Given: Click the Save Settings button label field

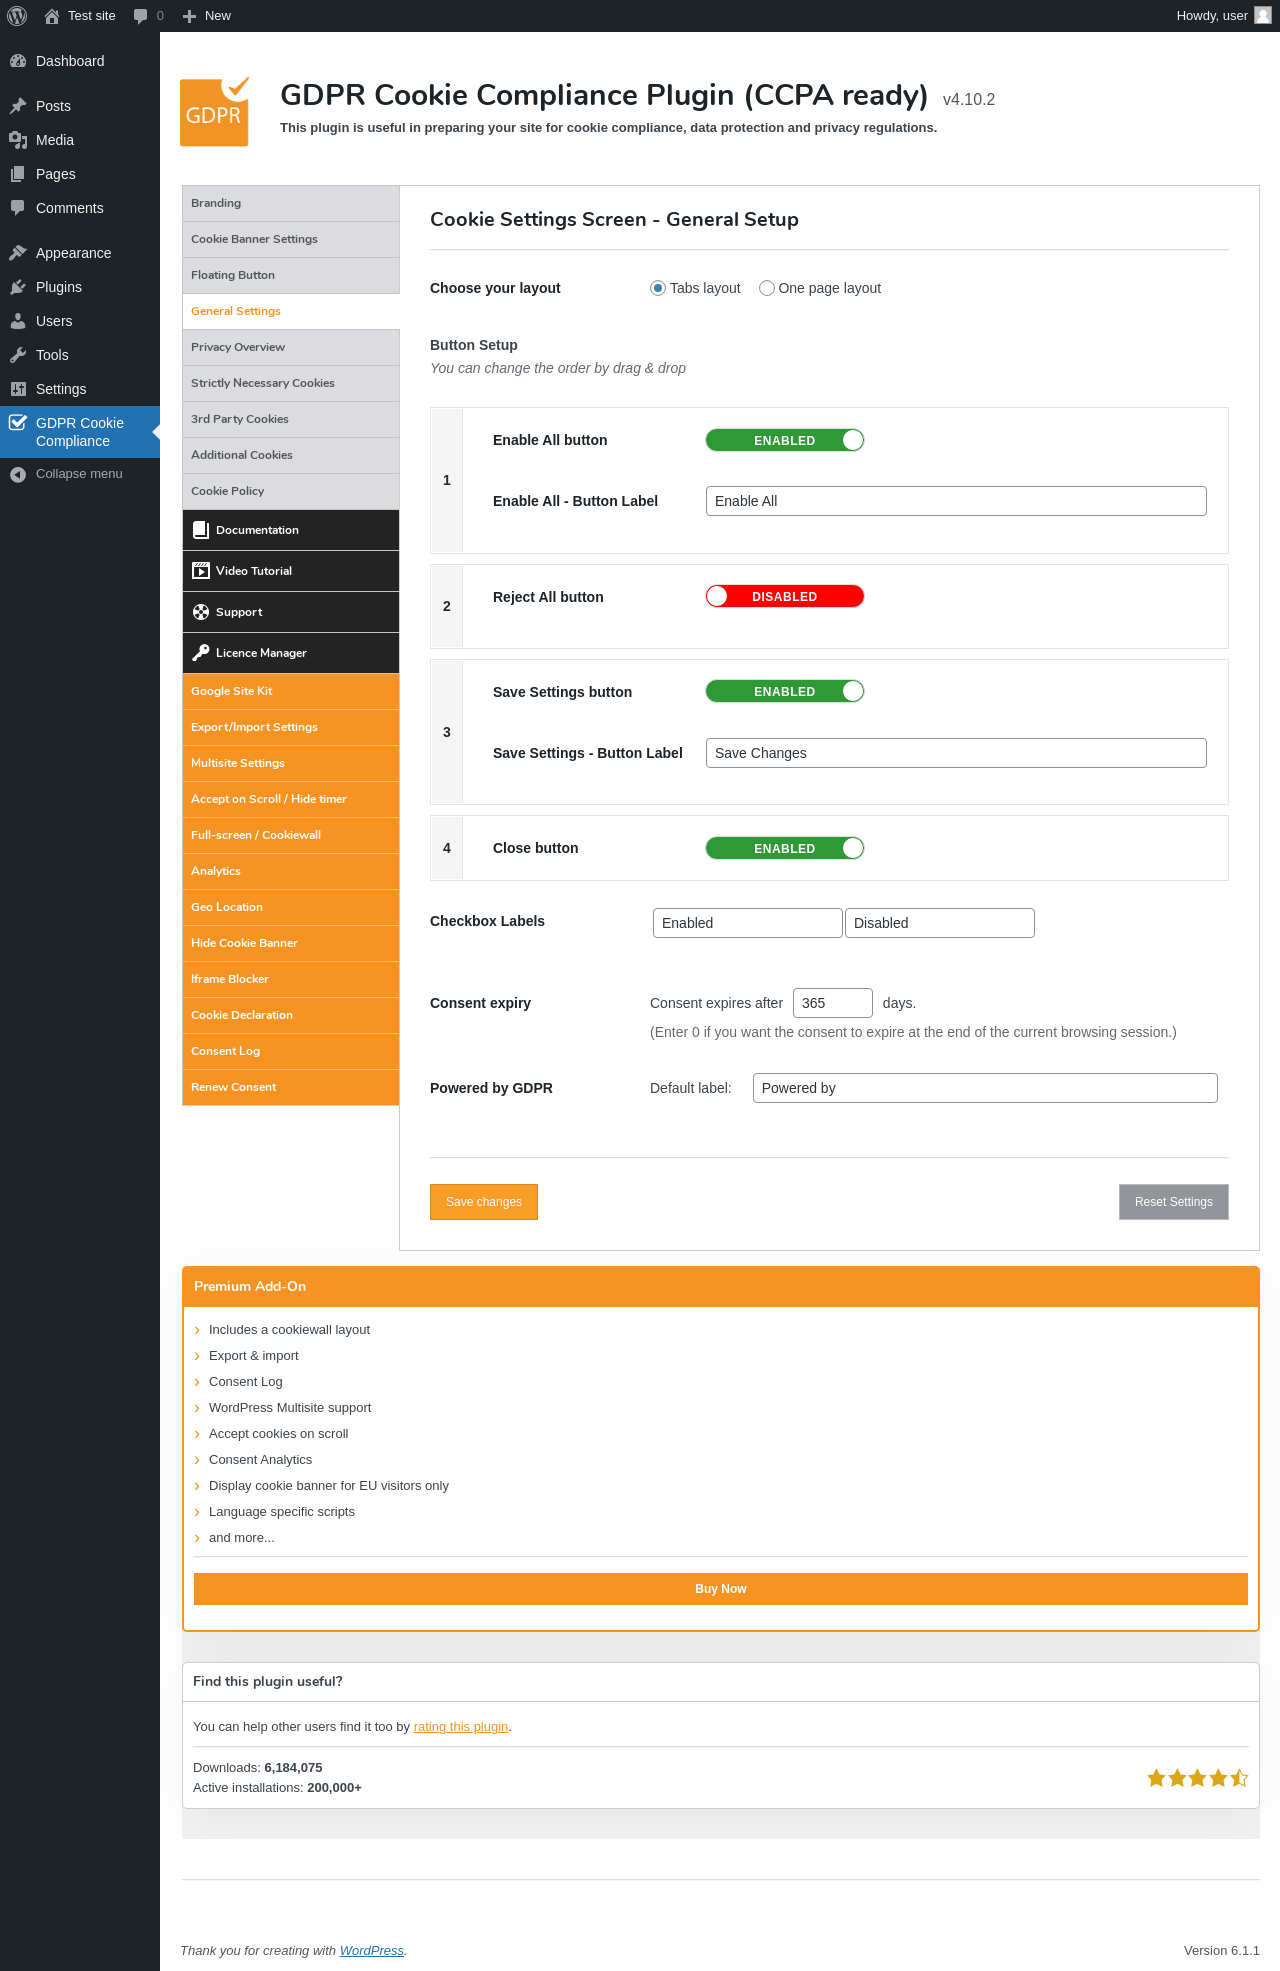Looking at the screenshot, I should (x=956, y=753).
